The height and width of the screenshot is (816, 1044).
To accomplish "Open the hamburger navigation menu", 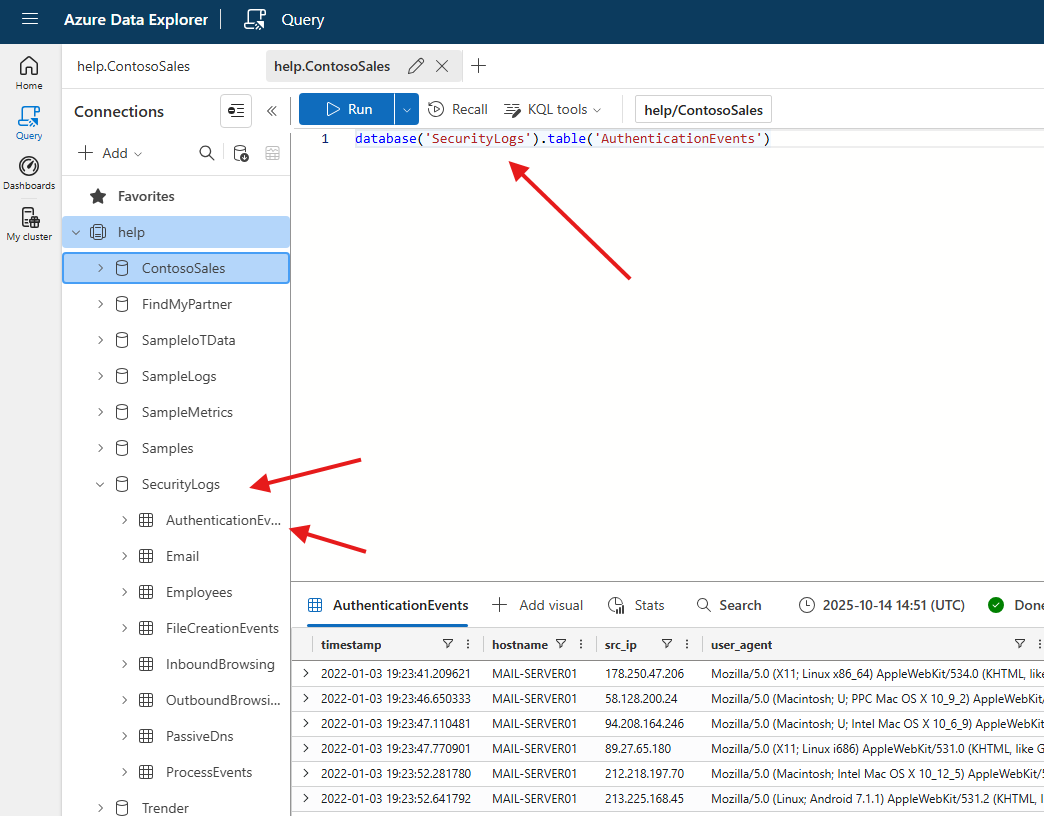I will [x=29, y=20].
